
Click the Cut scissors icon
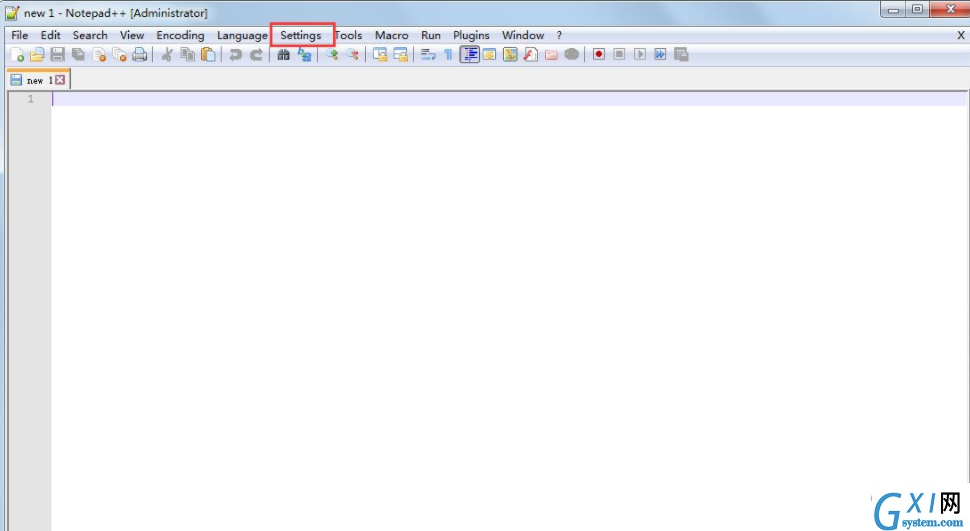click(x=166, y=54)
